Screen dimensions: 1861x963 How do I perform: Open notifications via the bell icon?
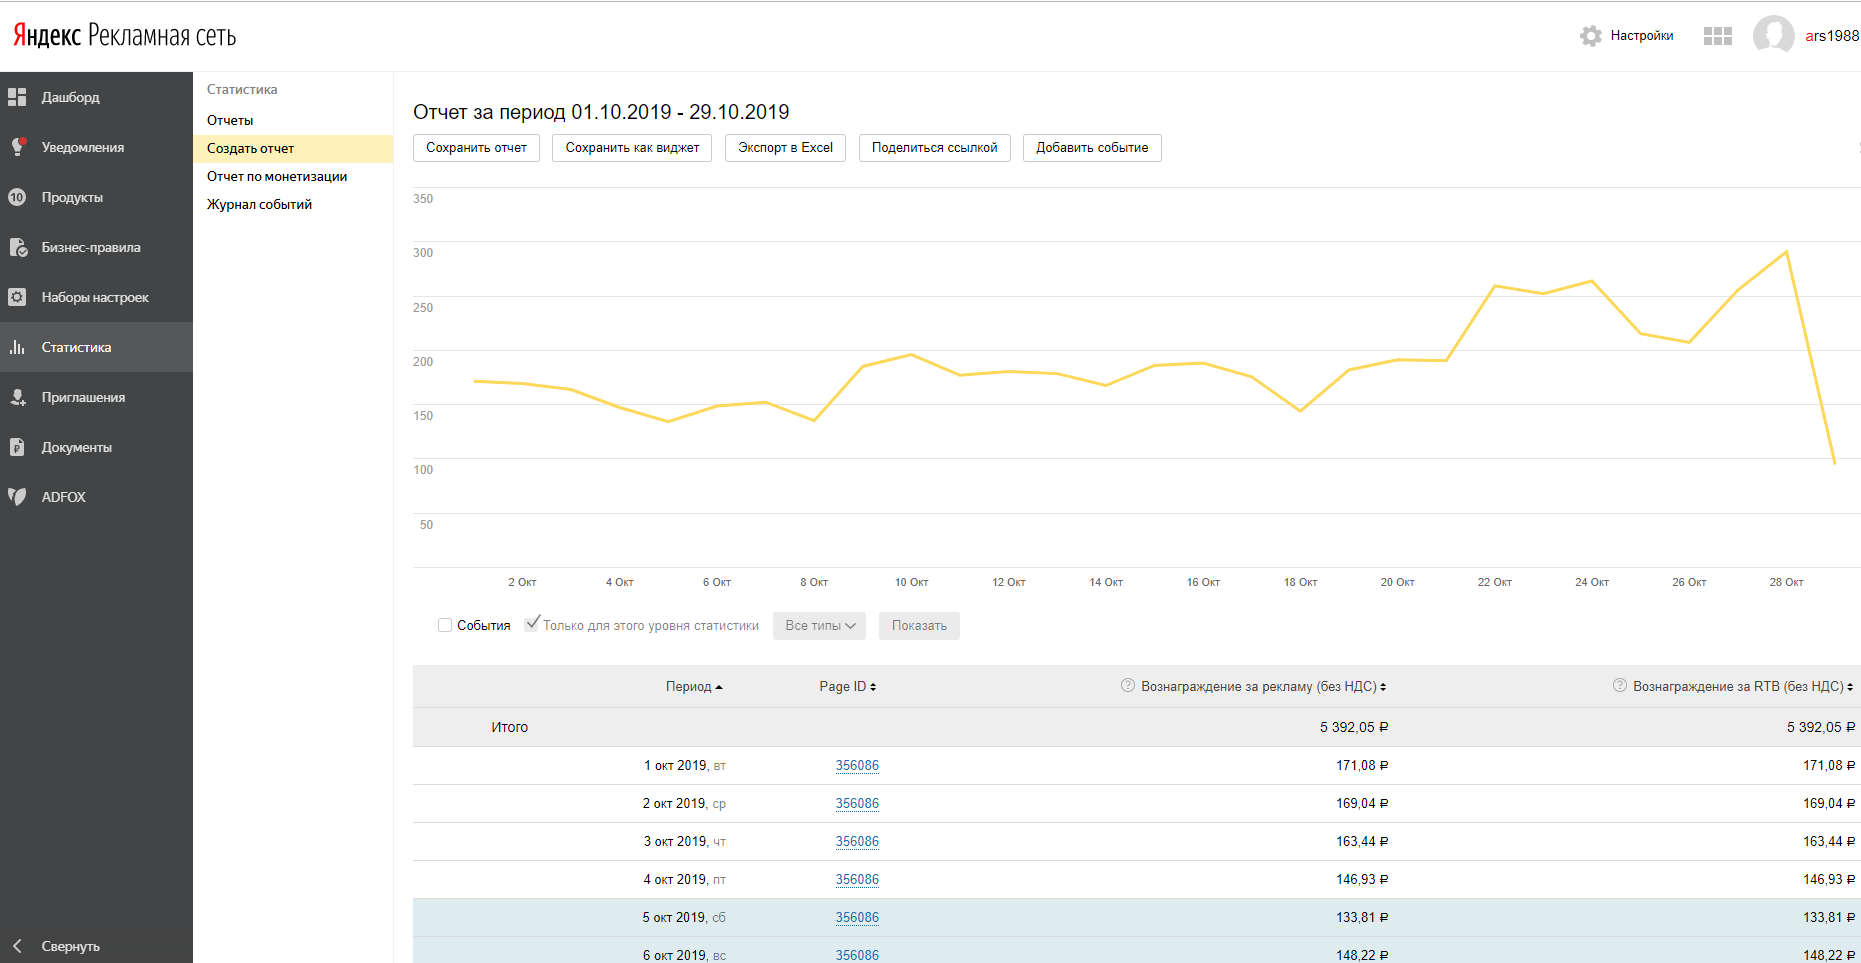point(17,147)
